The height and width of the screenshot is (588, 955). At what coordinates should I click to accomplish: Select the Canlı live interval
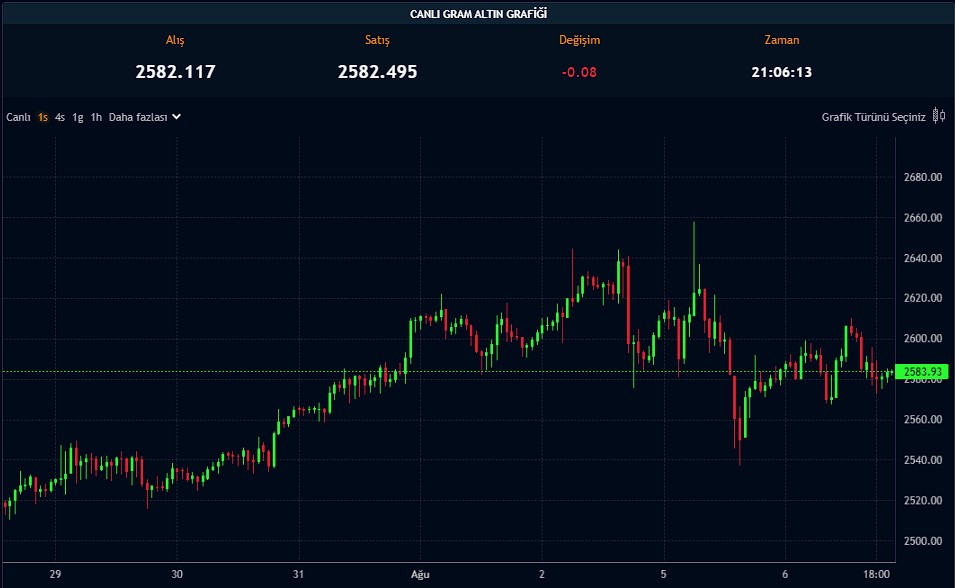19,117
